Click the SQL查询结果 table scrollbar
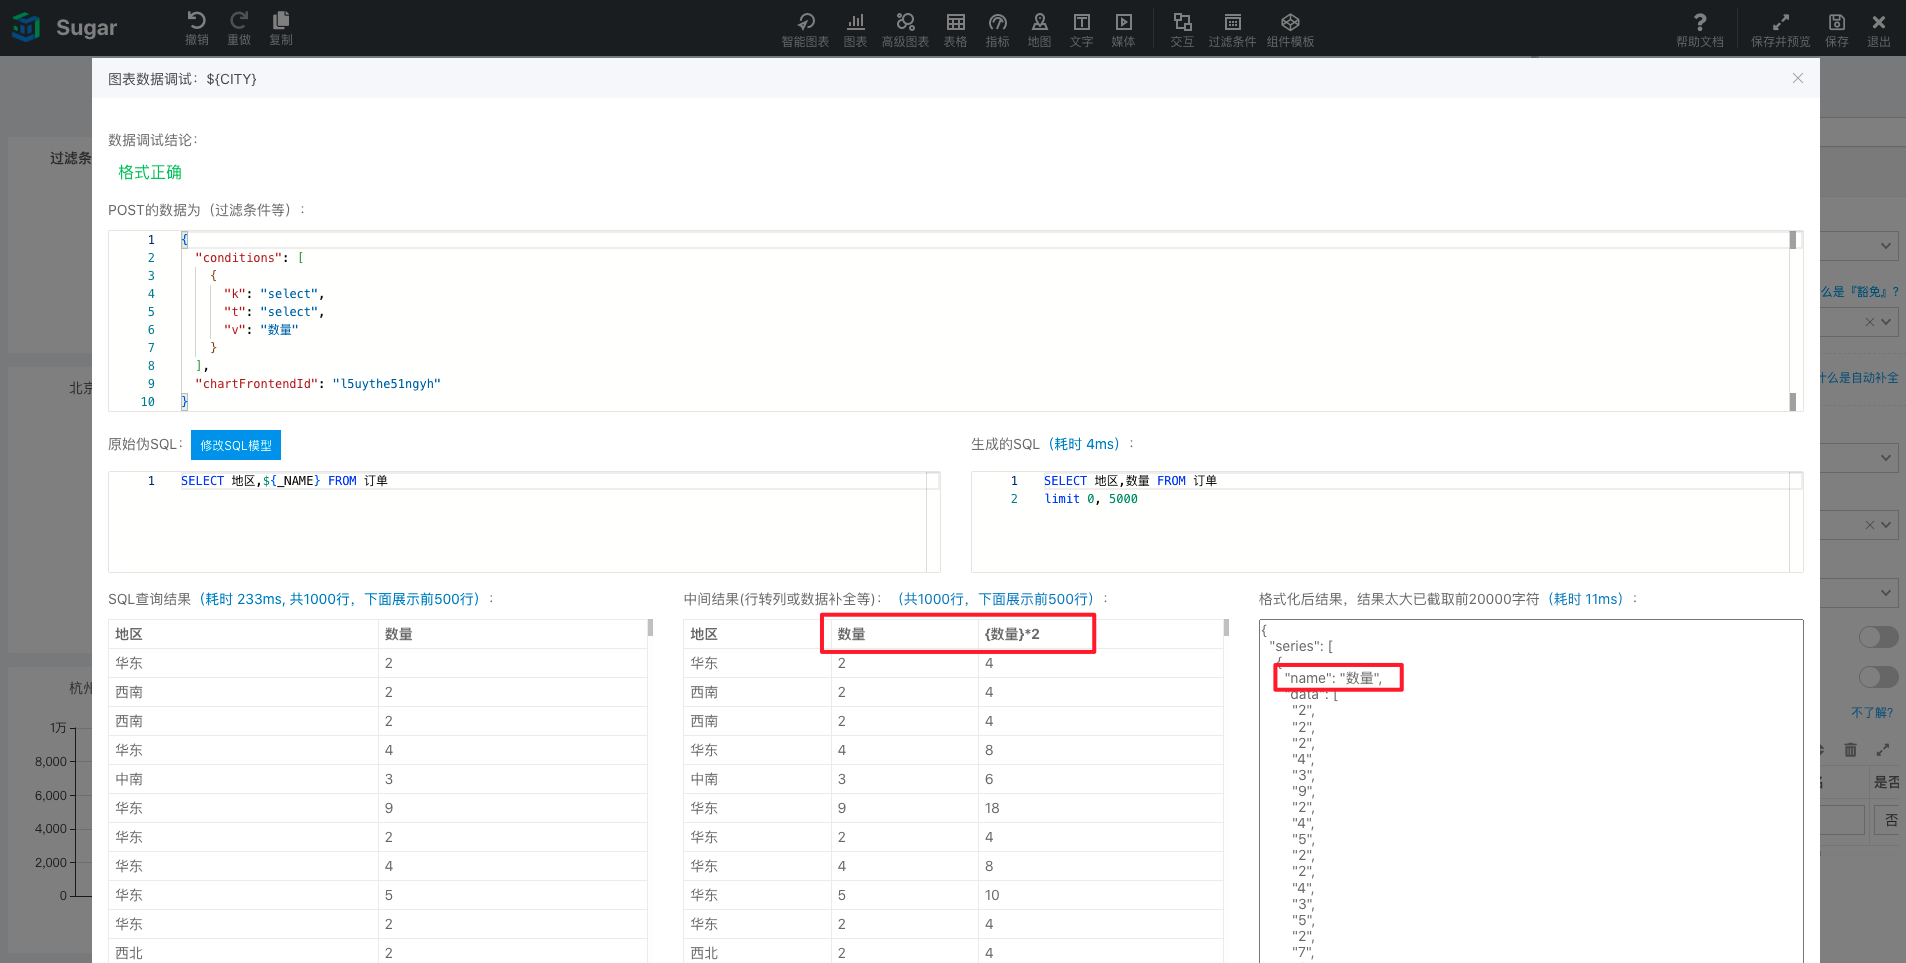The height and width of the screenshot is (963, 1906). [650, 628]
